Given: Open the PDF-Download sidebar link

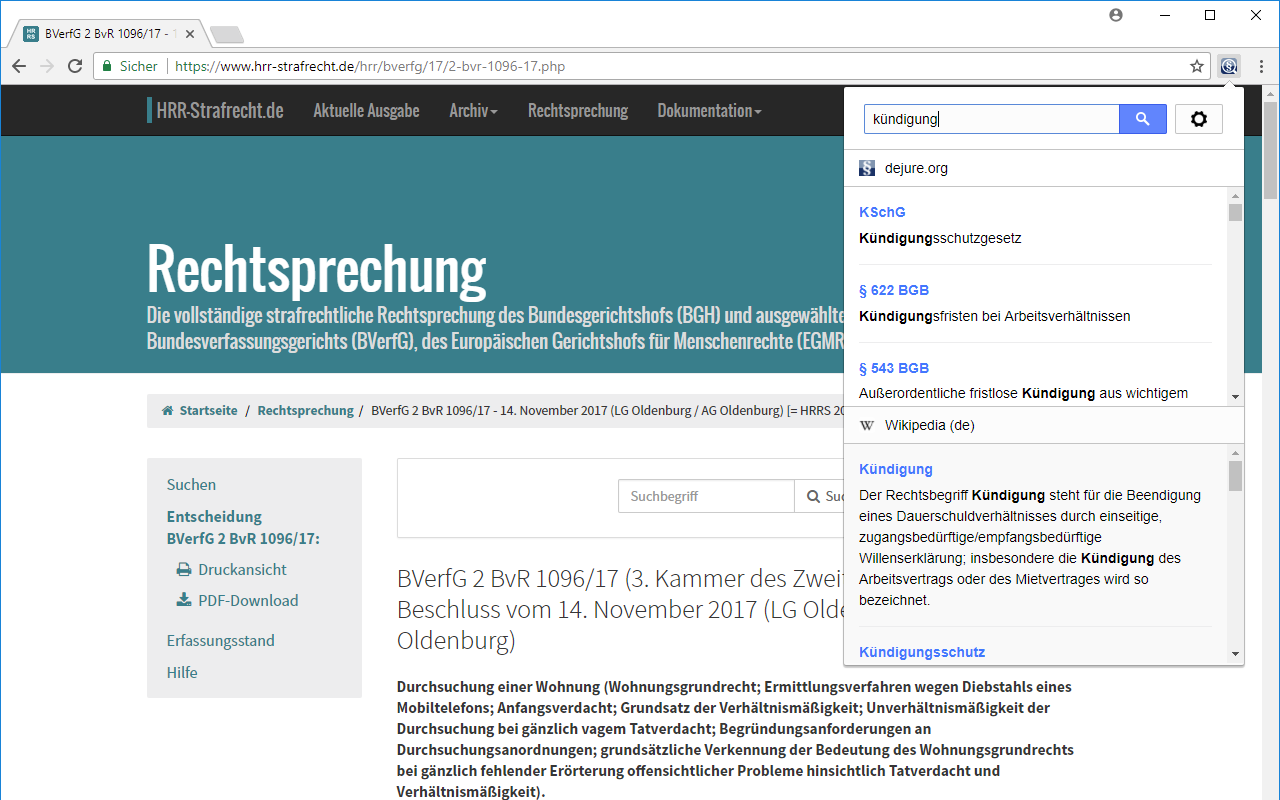Looking at the screenshot, I should [x=248, y=601].
